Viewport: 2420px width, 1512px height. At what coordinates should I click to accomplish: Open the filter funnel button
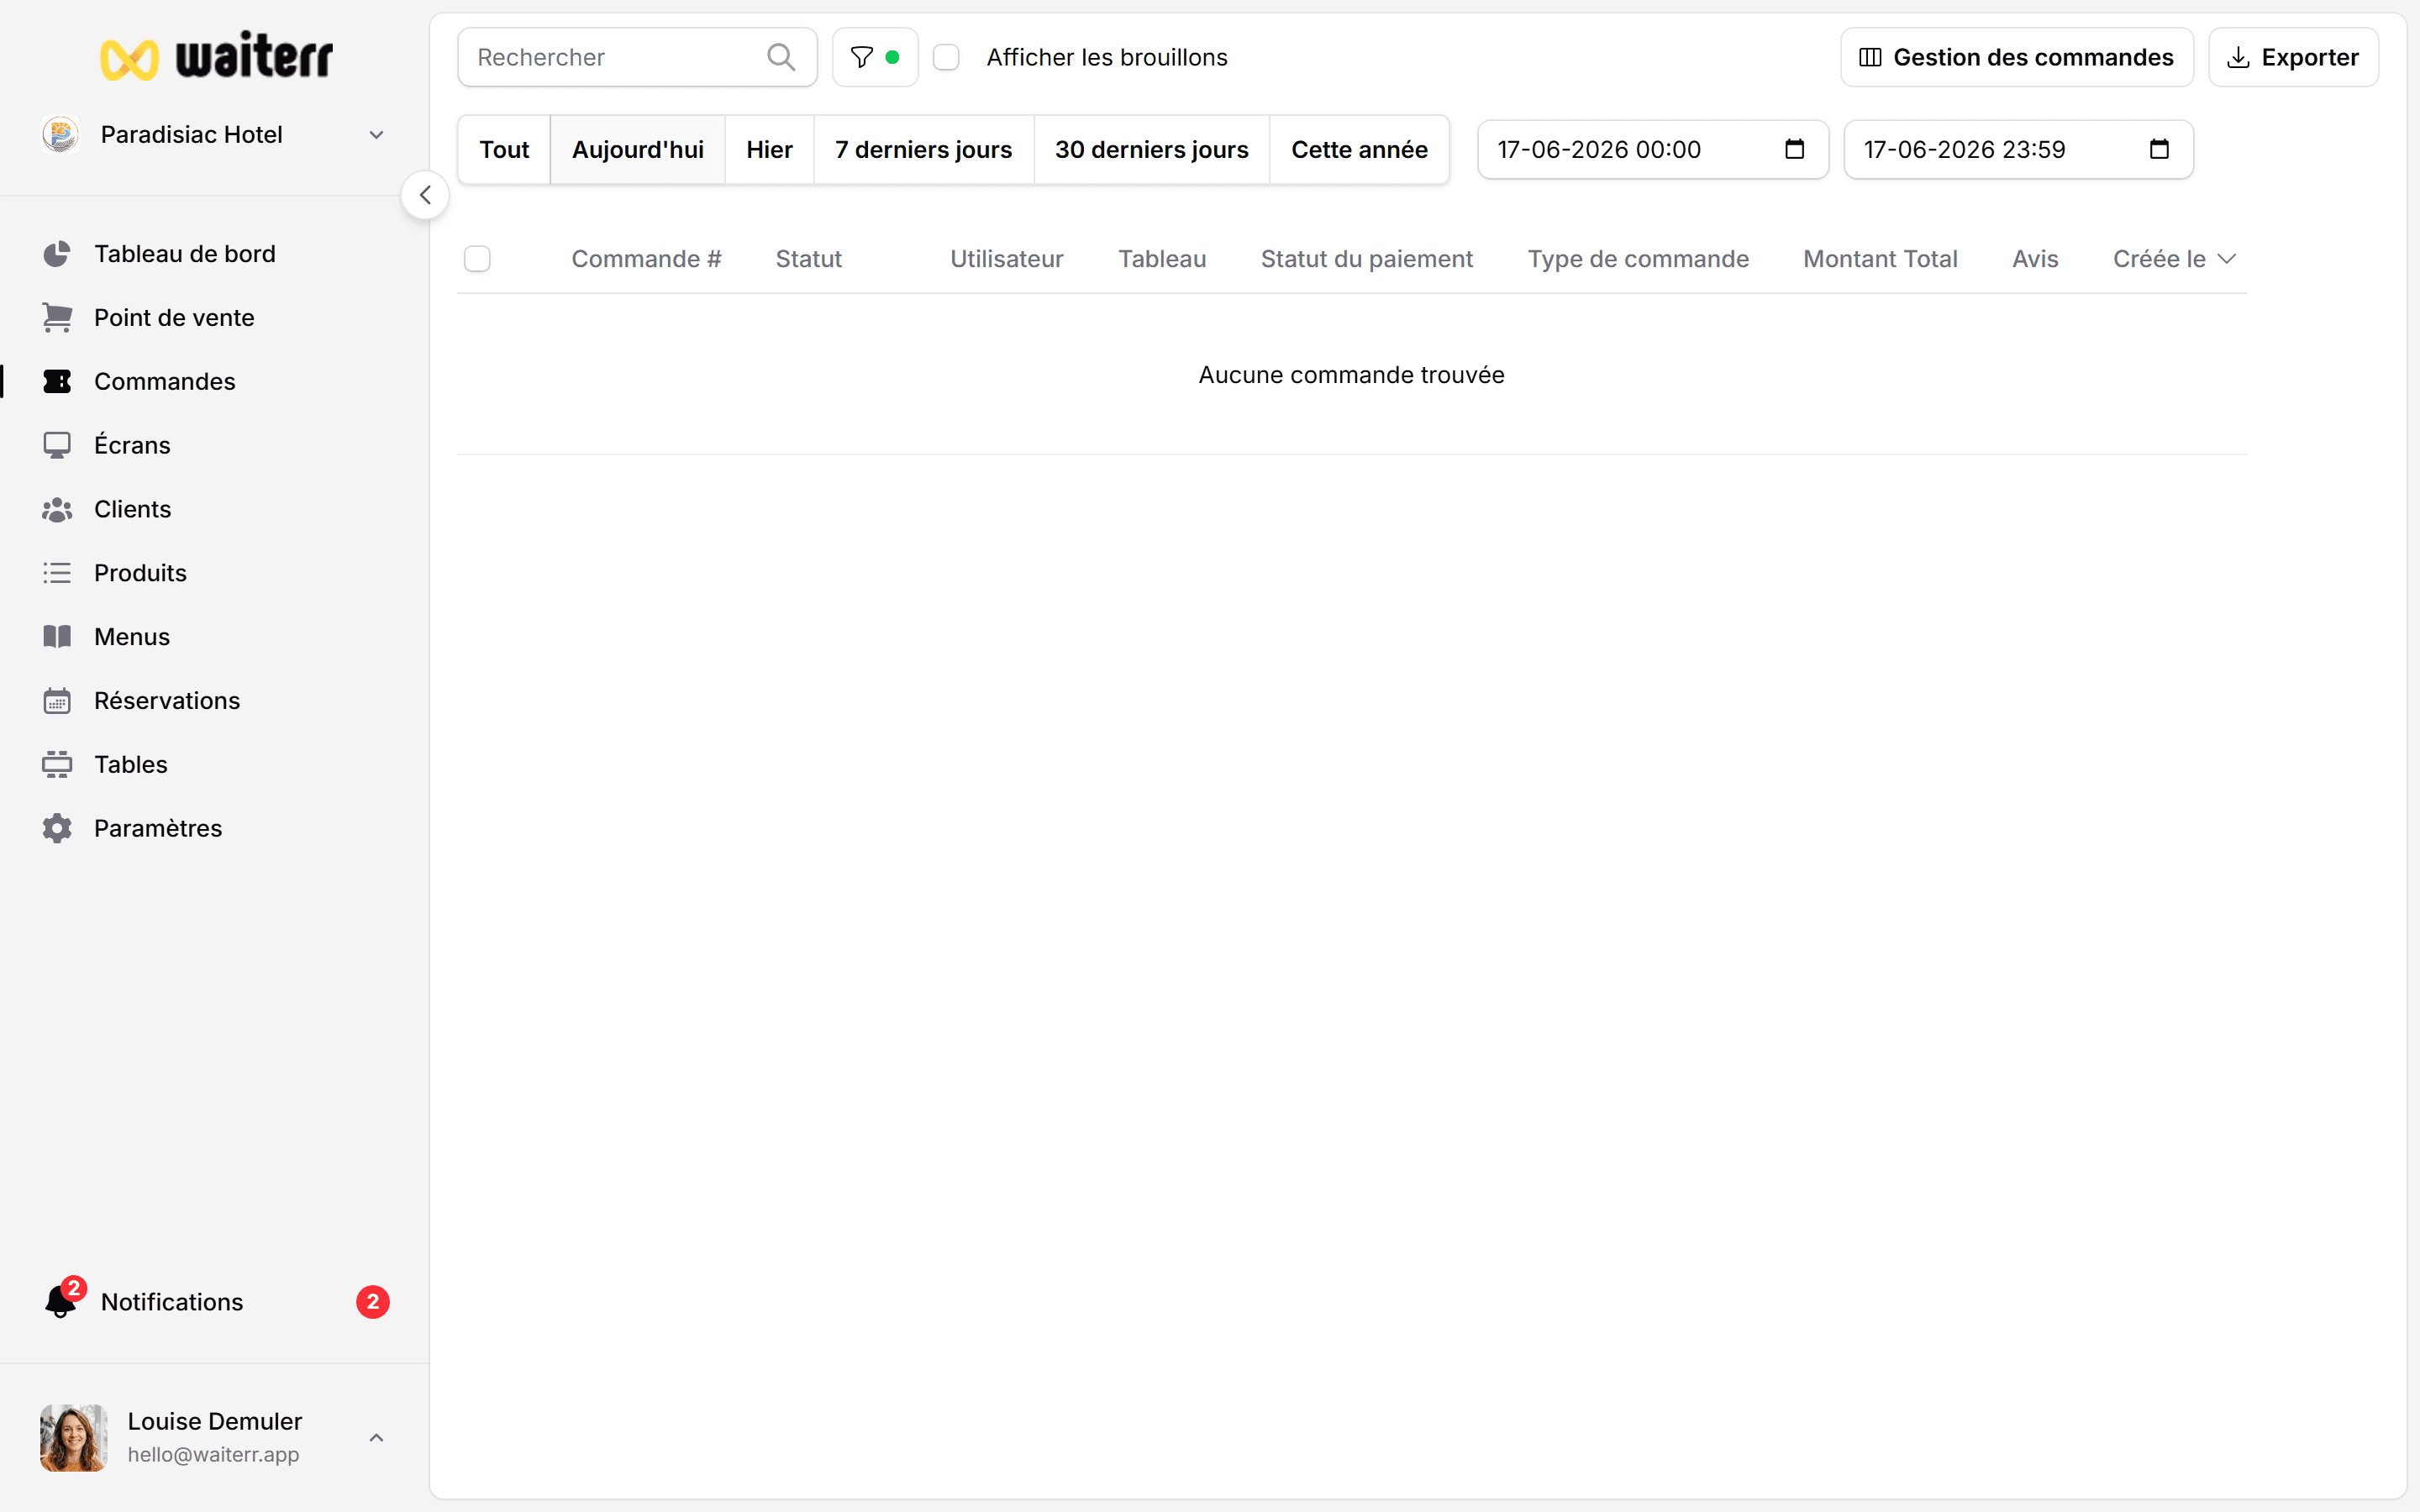pyautogui.click(x=875, y=57)
